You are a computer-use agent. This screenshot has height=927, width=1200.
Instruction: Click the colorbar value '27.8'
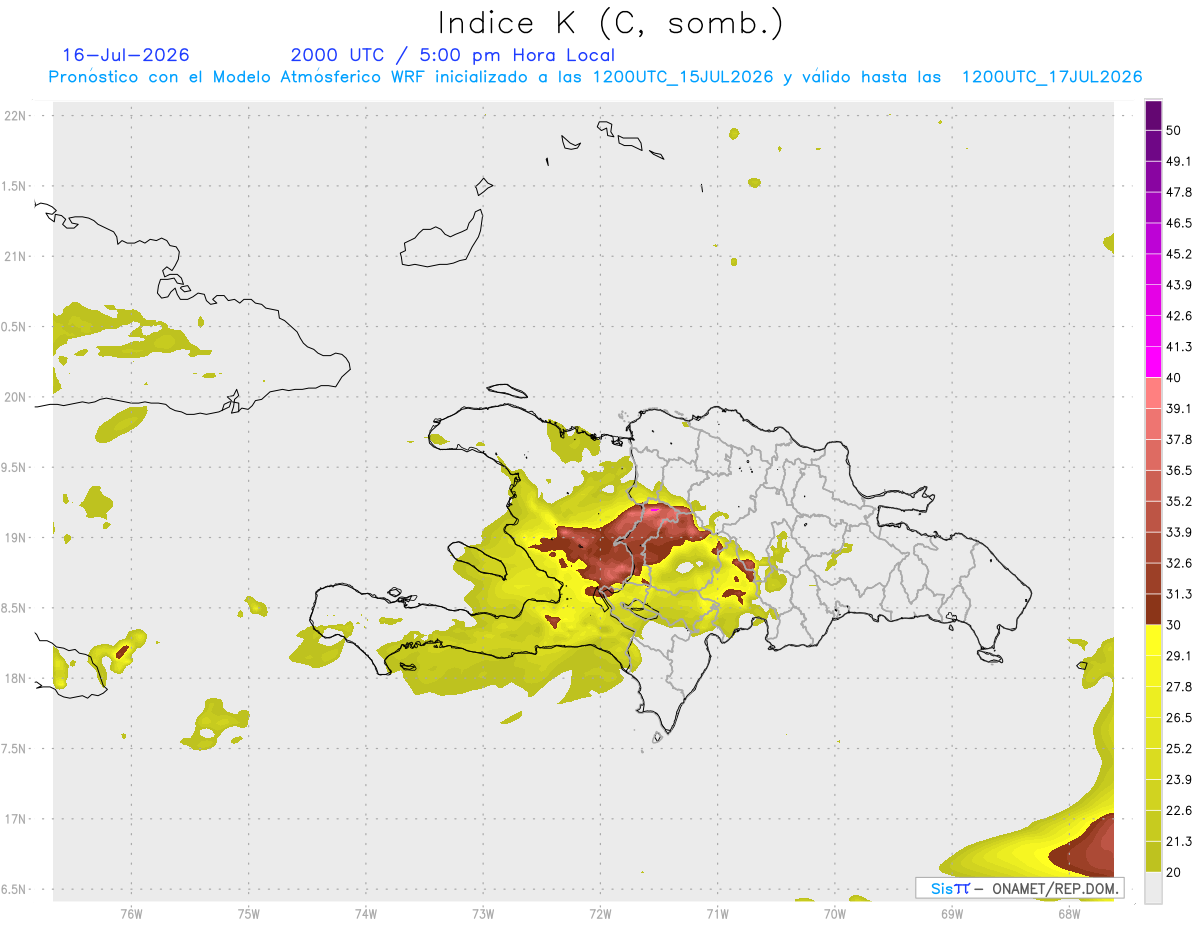(x=1179, y=687)
